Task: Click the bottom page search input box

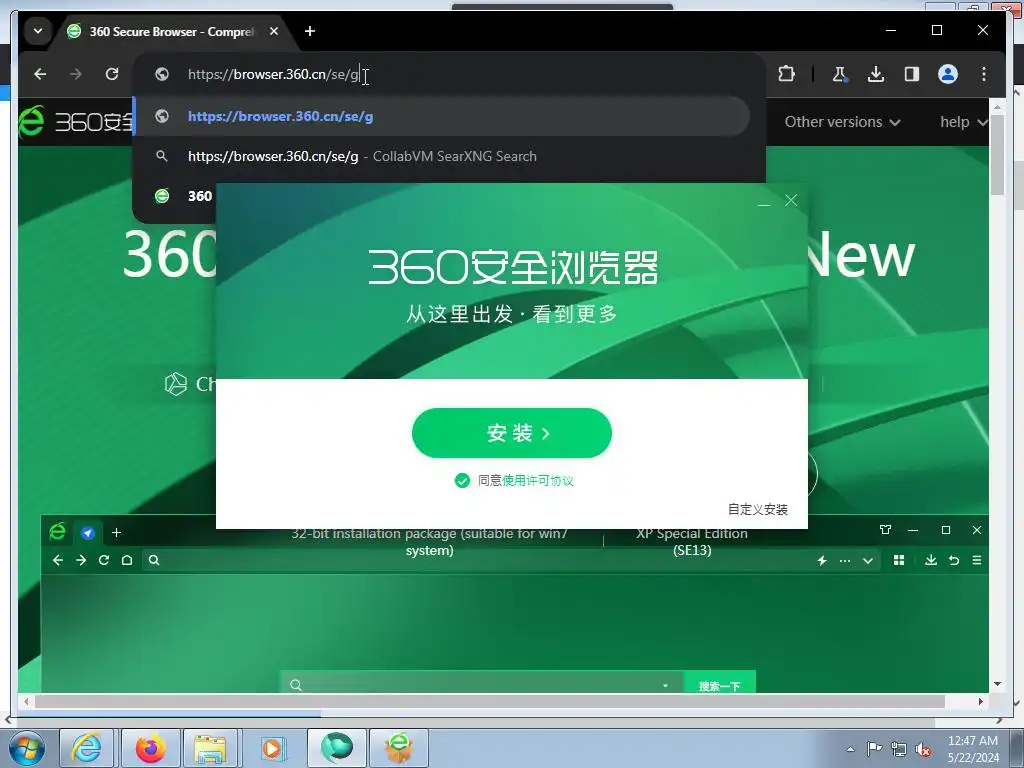Action: [481, 683]
